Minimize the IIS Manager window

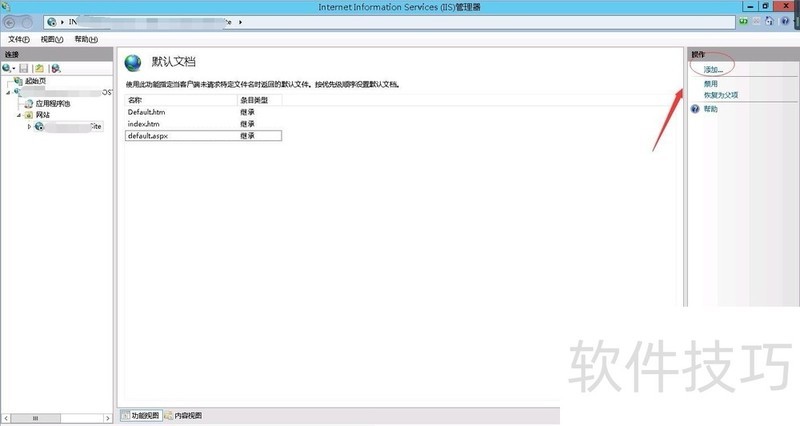[x=749, y=7]
